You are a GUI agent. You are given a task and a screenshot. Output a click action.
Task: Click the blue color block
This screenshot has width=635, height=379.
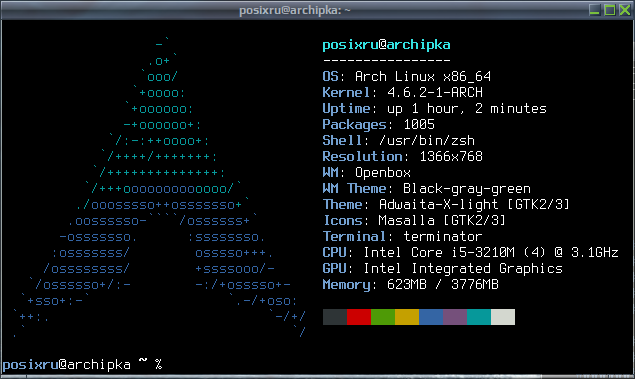(431, 317)
